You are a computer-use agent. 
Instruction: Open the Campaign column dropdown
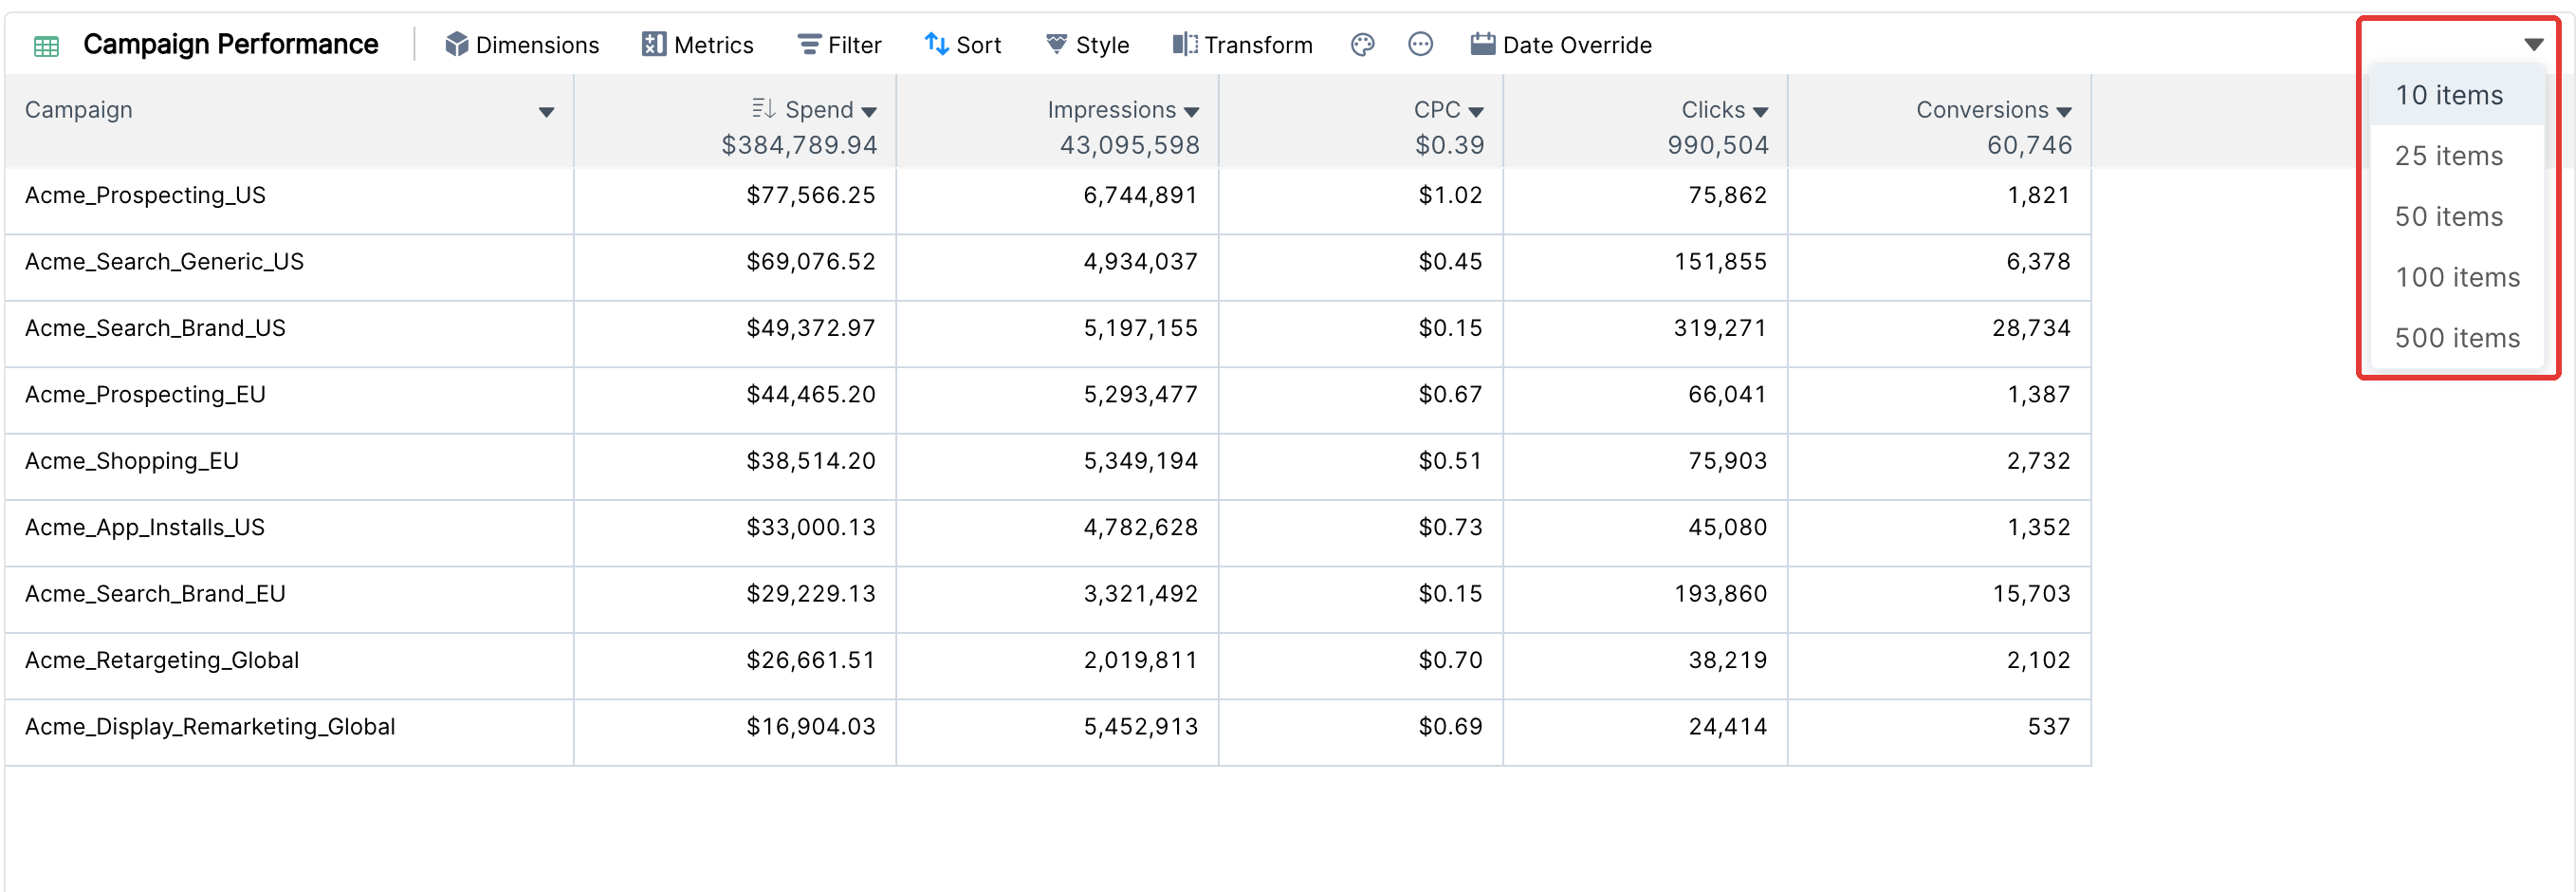click(x=546, y=112)
